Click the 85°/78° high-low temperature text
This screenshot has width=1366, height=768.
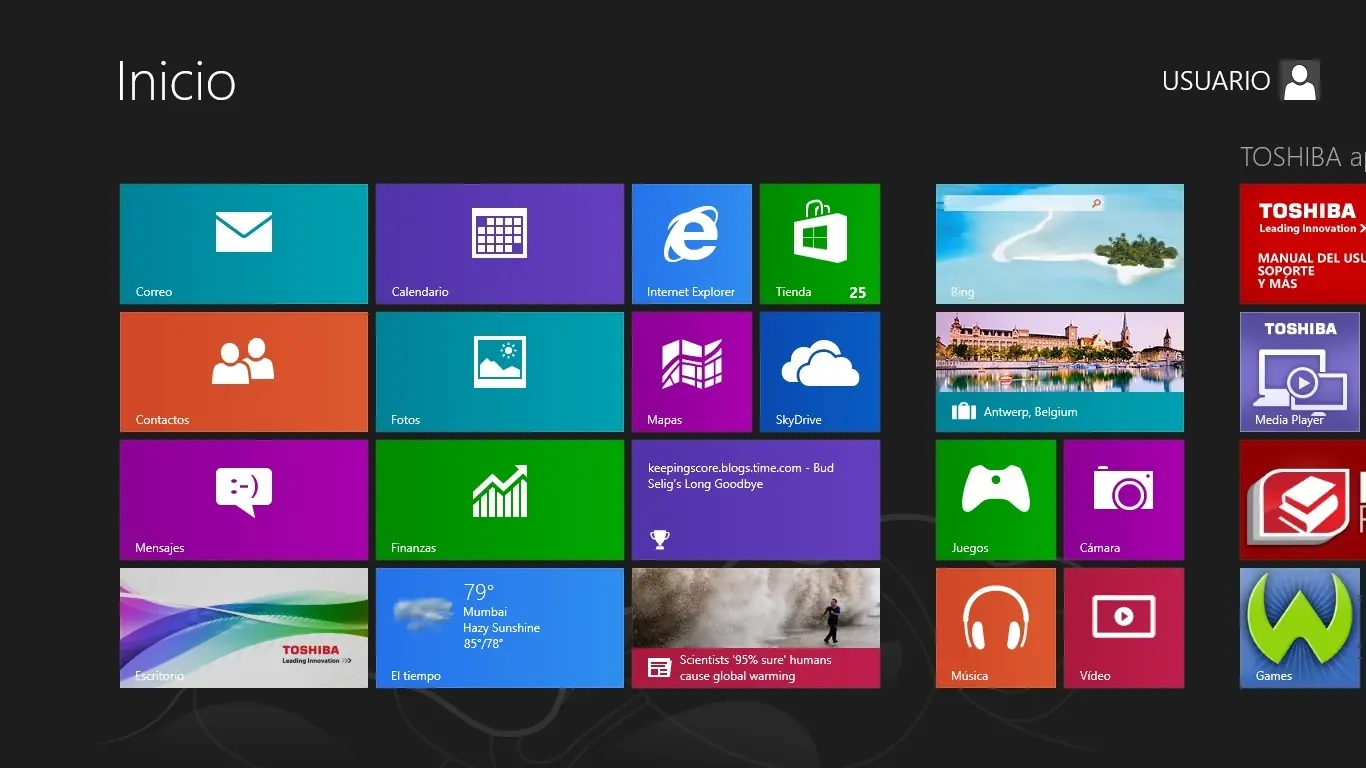pyautogui.click(x=483, y=644)
